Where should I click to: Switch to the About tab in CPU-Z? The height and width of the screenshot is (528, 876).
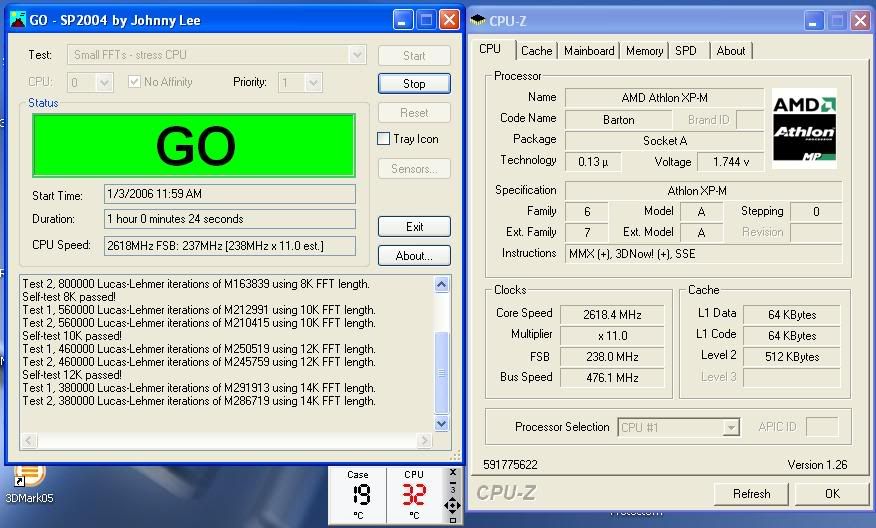[731, 51]
